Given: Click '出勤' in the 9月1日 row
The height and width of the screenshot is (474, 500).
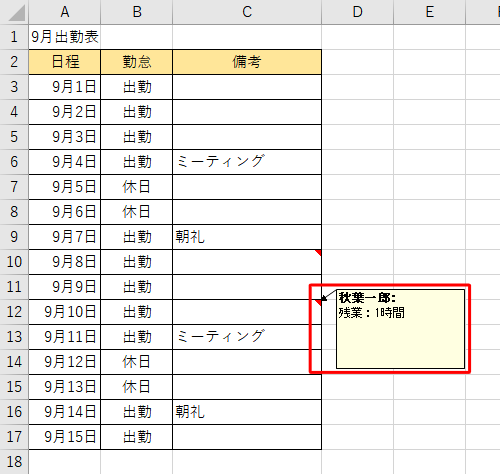Looking at the screenshot, I should pyautogui.click(x=137, y=87).
